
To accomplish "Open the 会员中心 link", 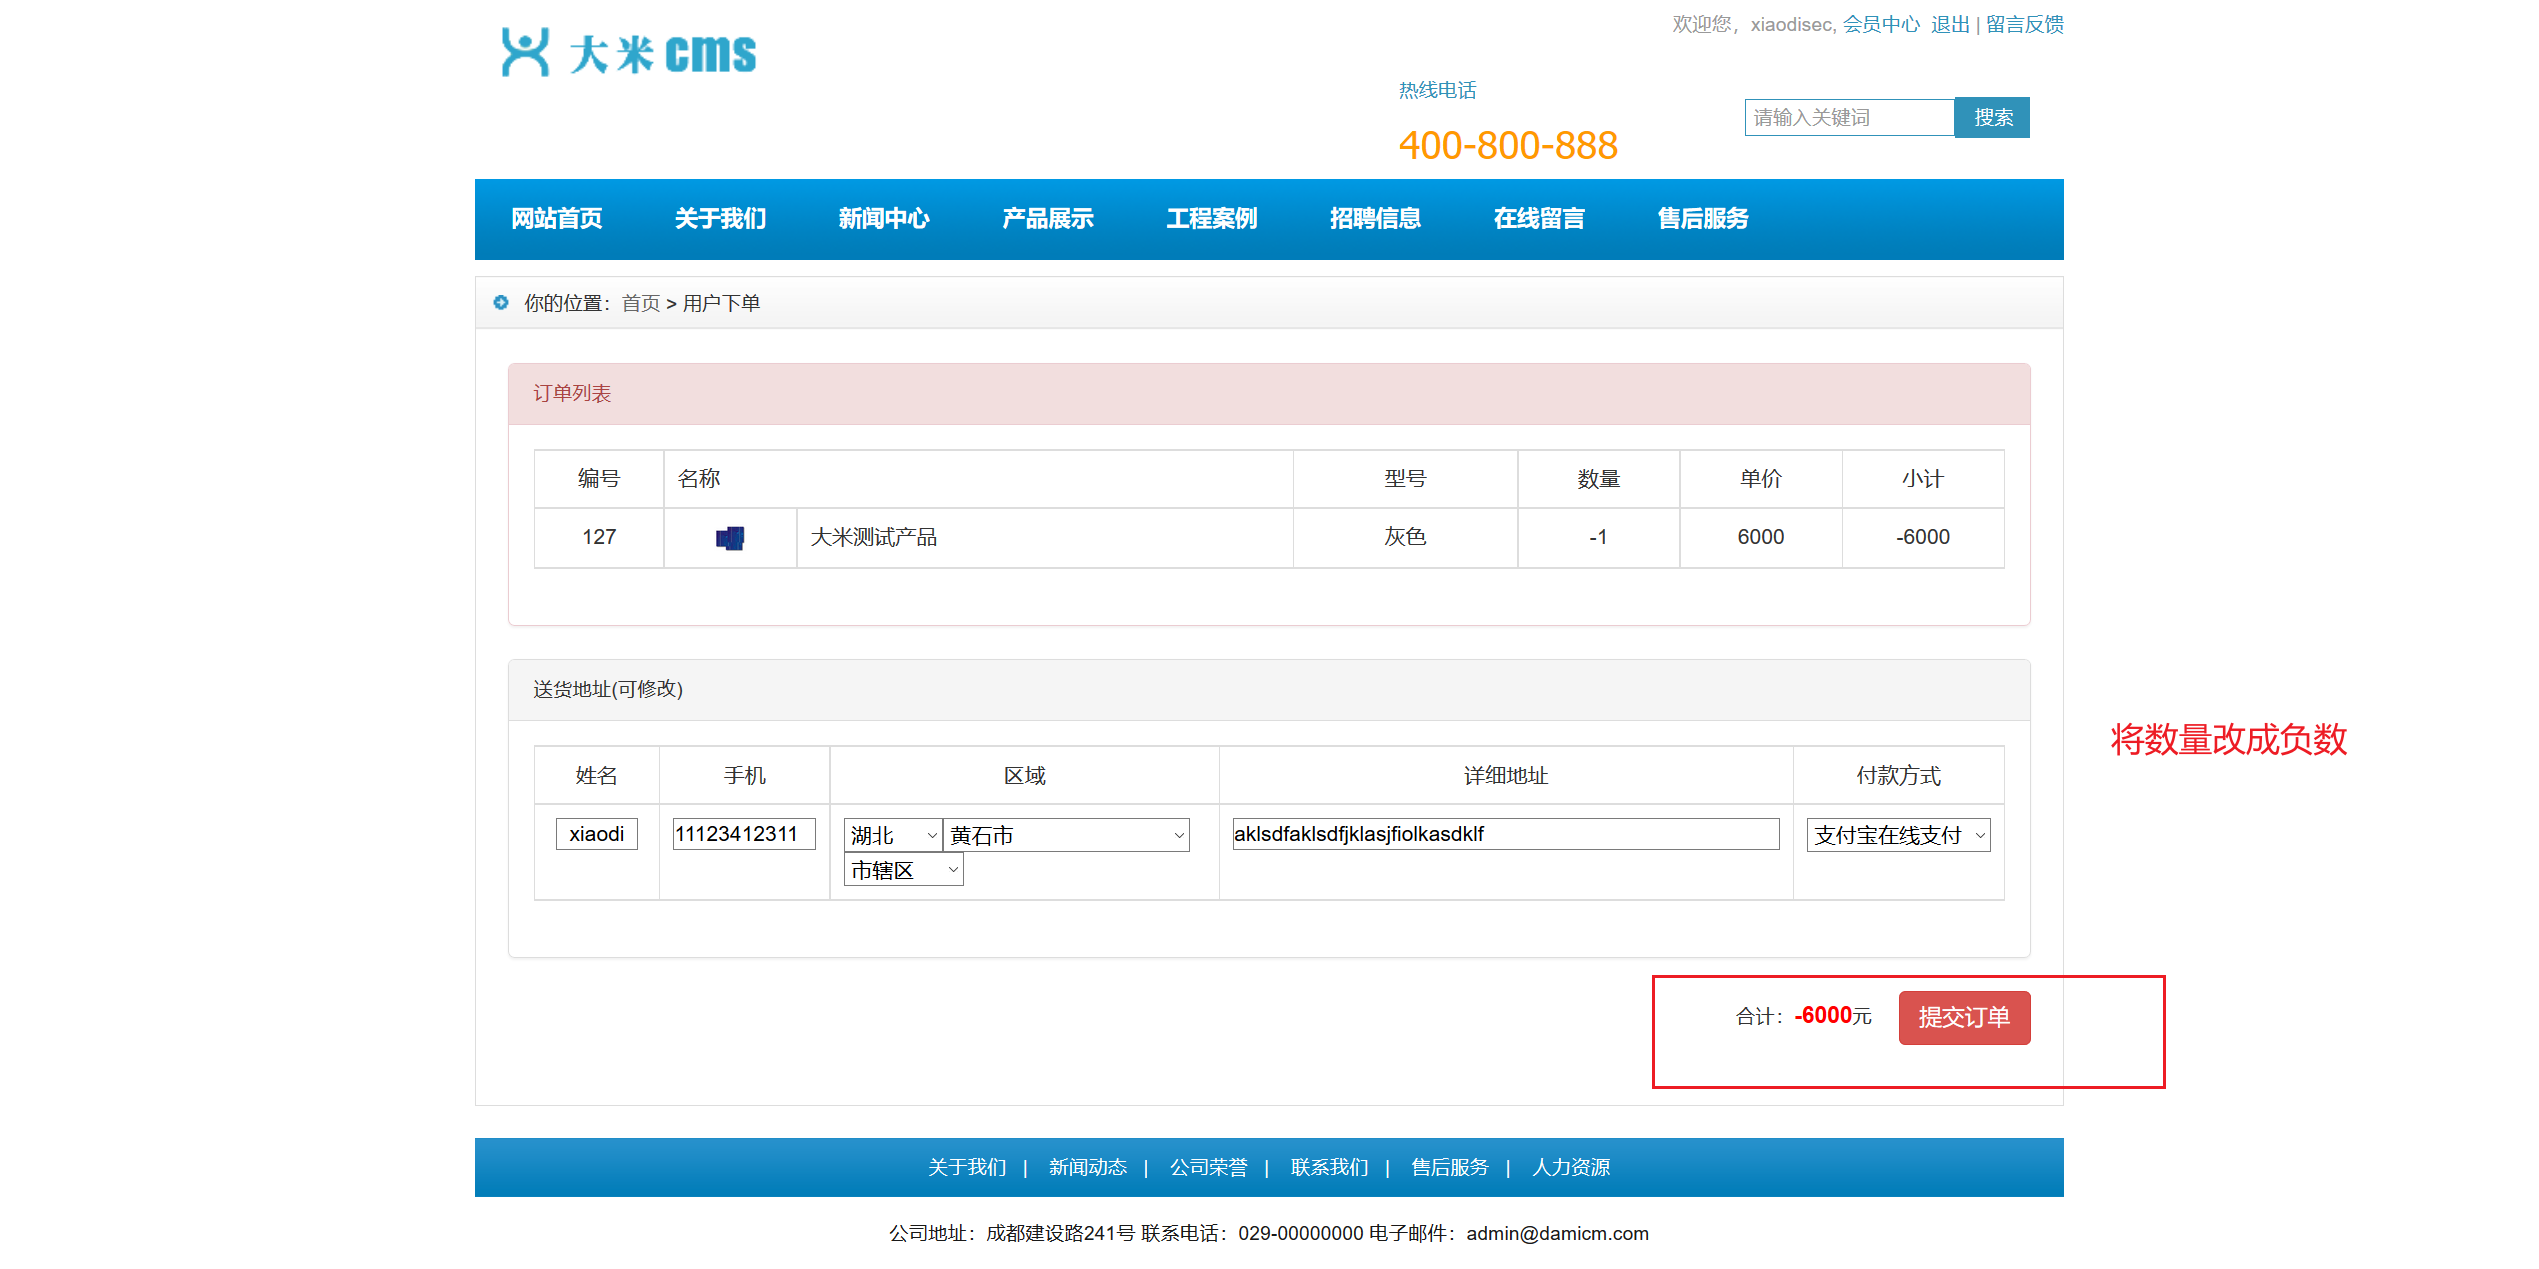I will coord(1880,24).
